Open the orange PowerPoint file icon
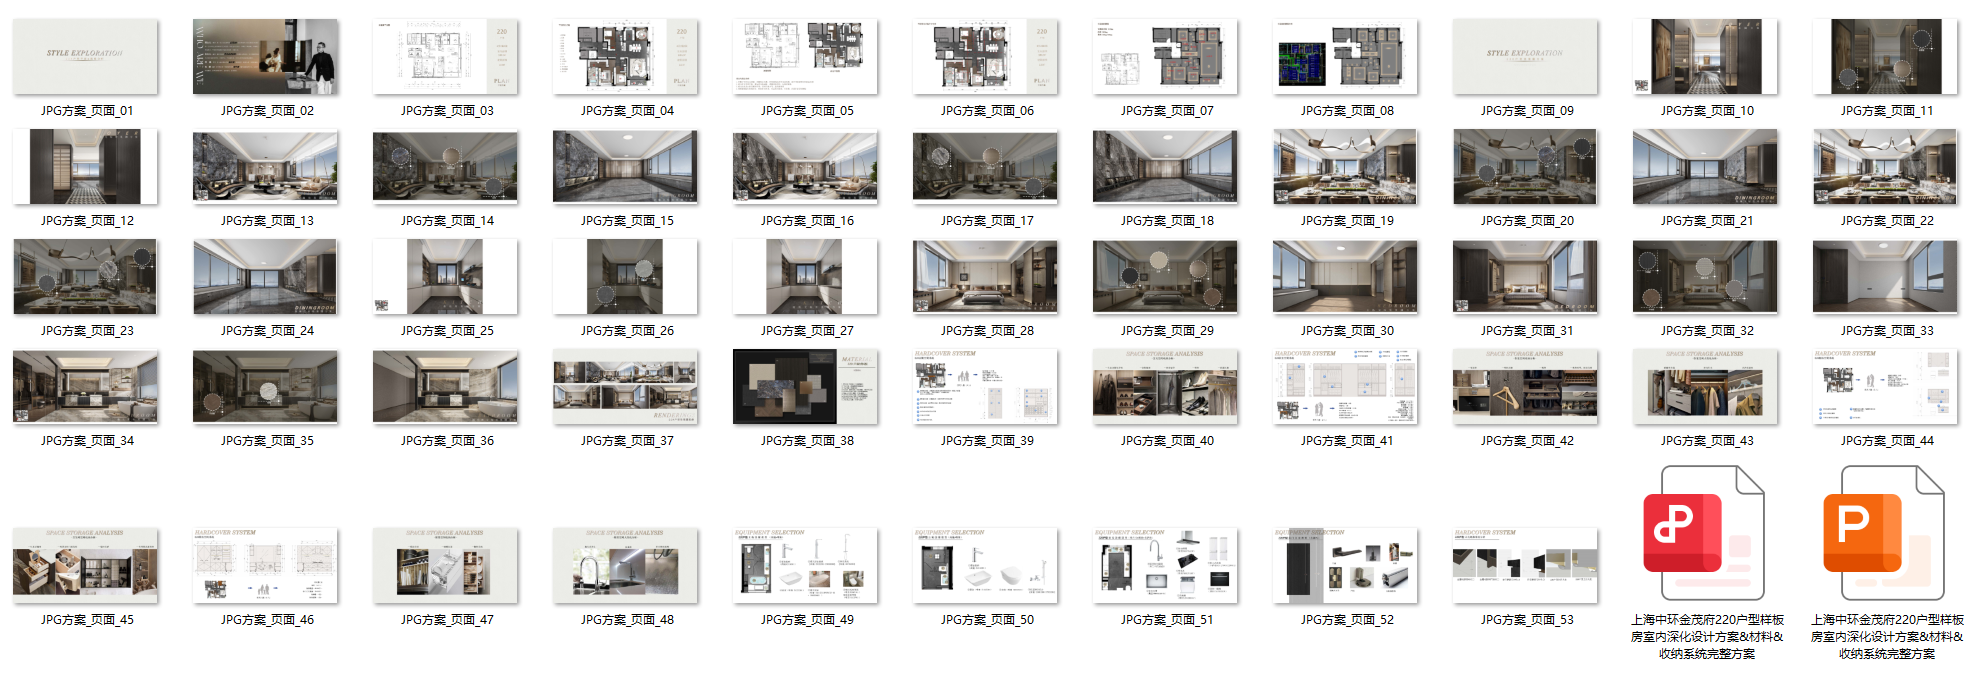1977x683 pixels. [1885, 533]
